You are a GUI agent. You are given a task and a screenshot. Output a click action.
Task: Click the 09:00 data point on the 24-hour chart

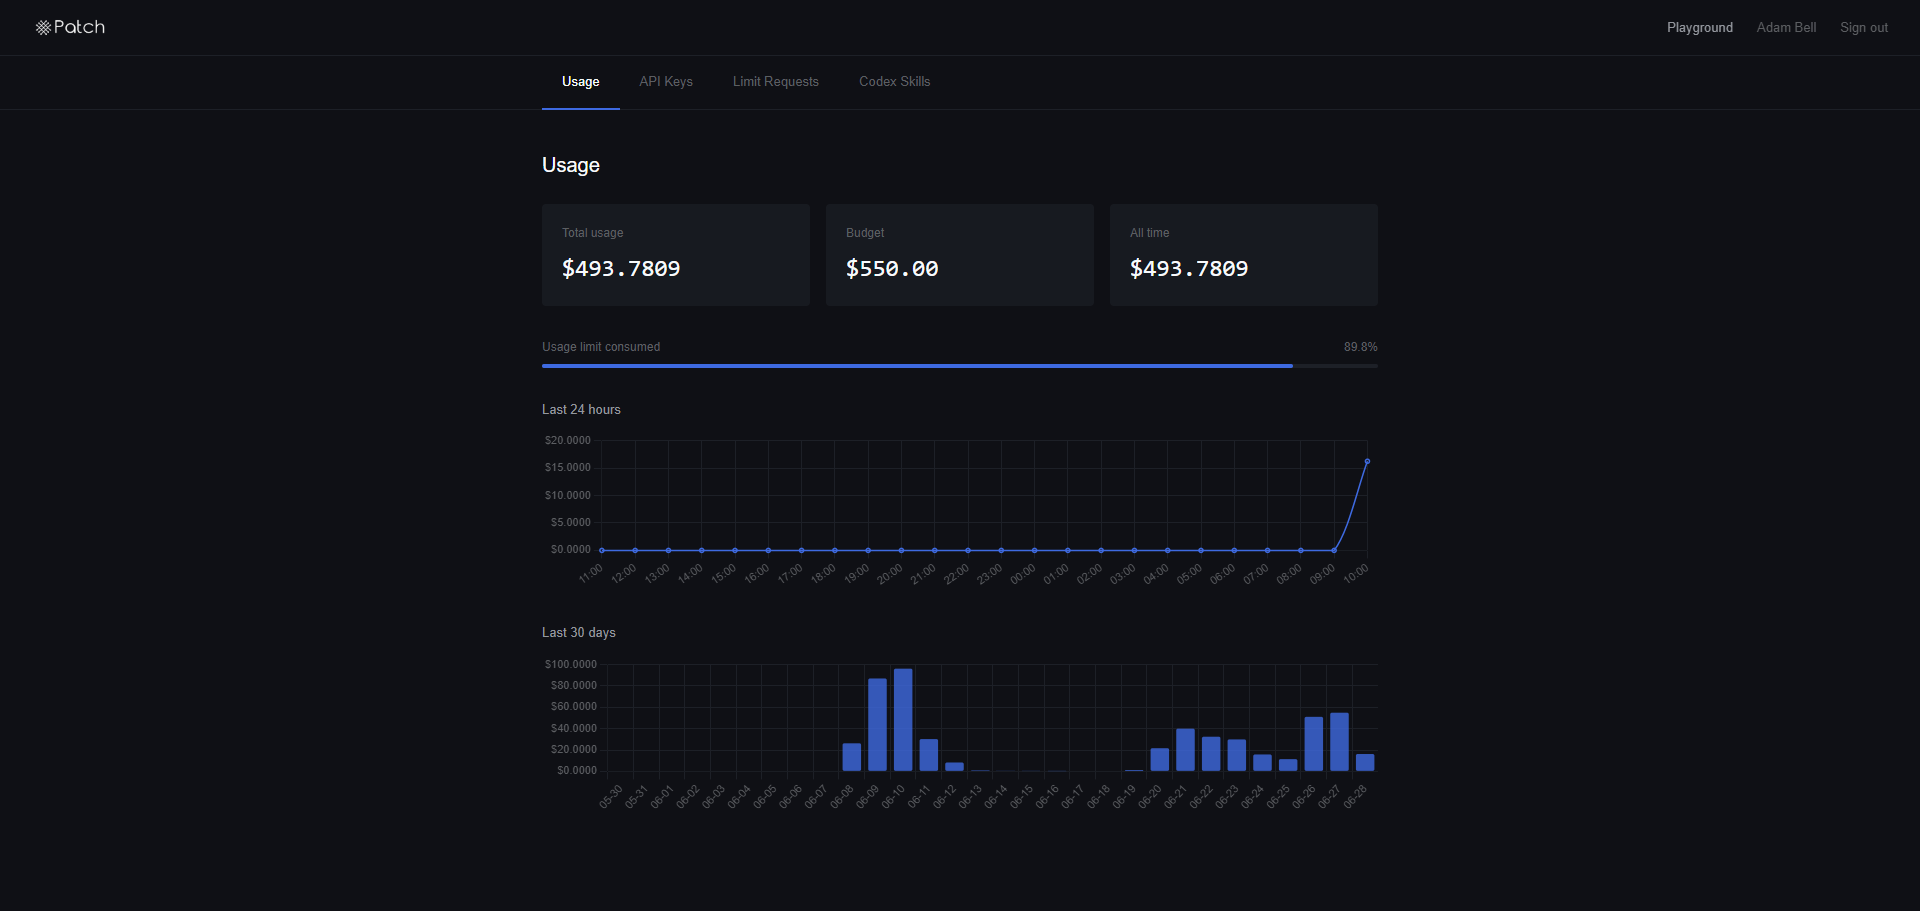tap(1334, 550)
